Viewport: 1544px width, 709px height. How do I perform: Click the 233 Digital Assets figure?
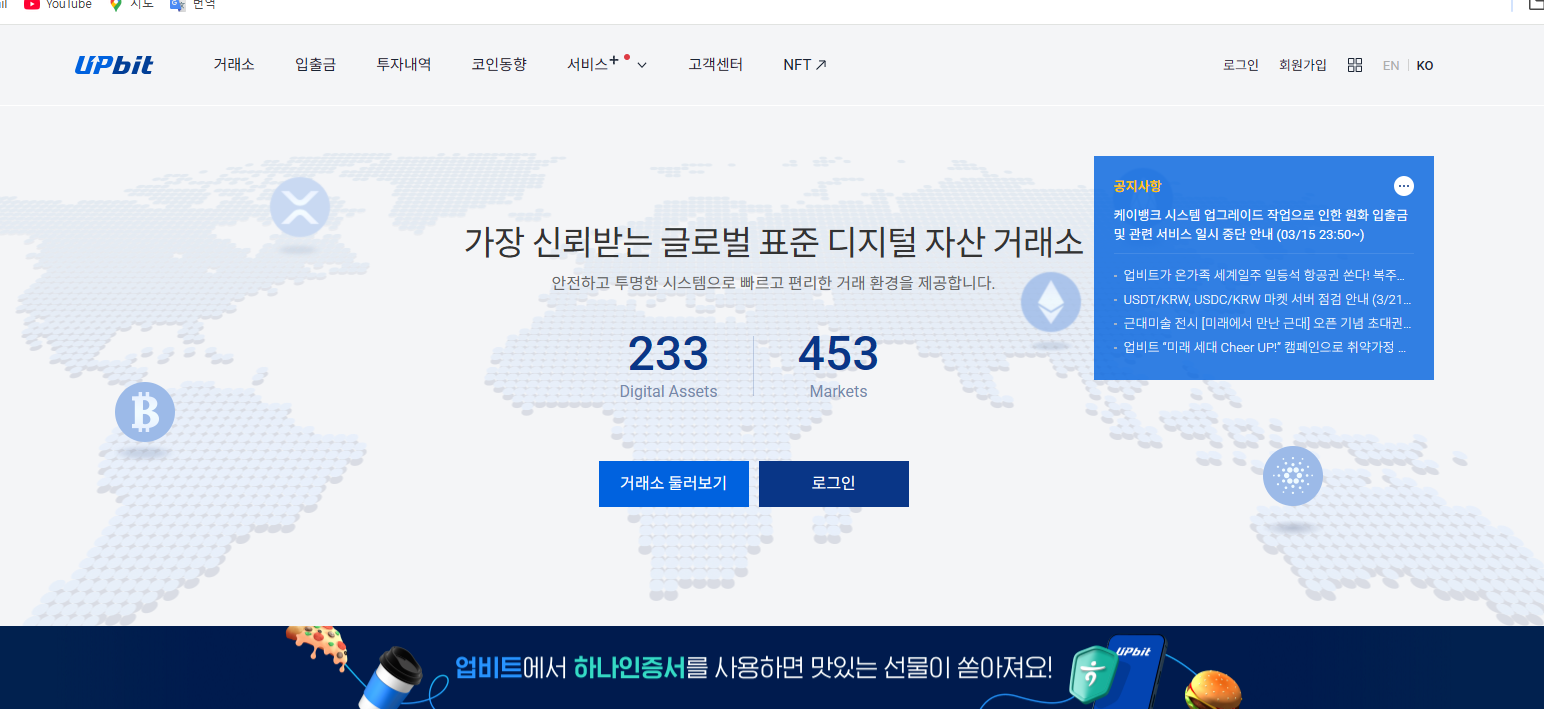pos(668,366)
